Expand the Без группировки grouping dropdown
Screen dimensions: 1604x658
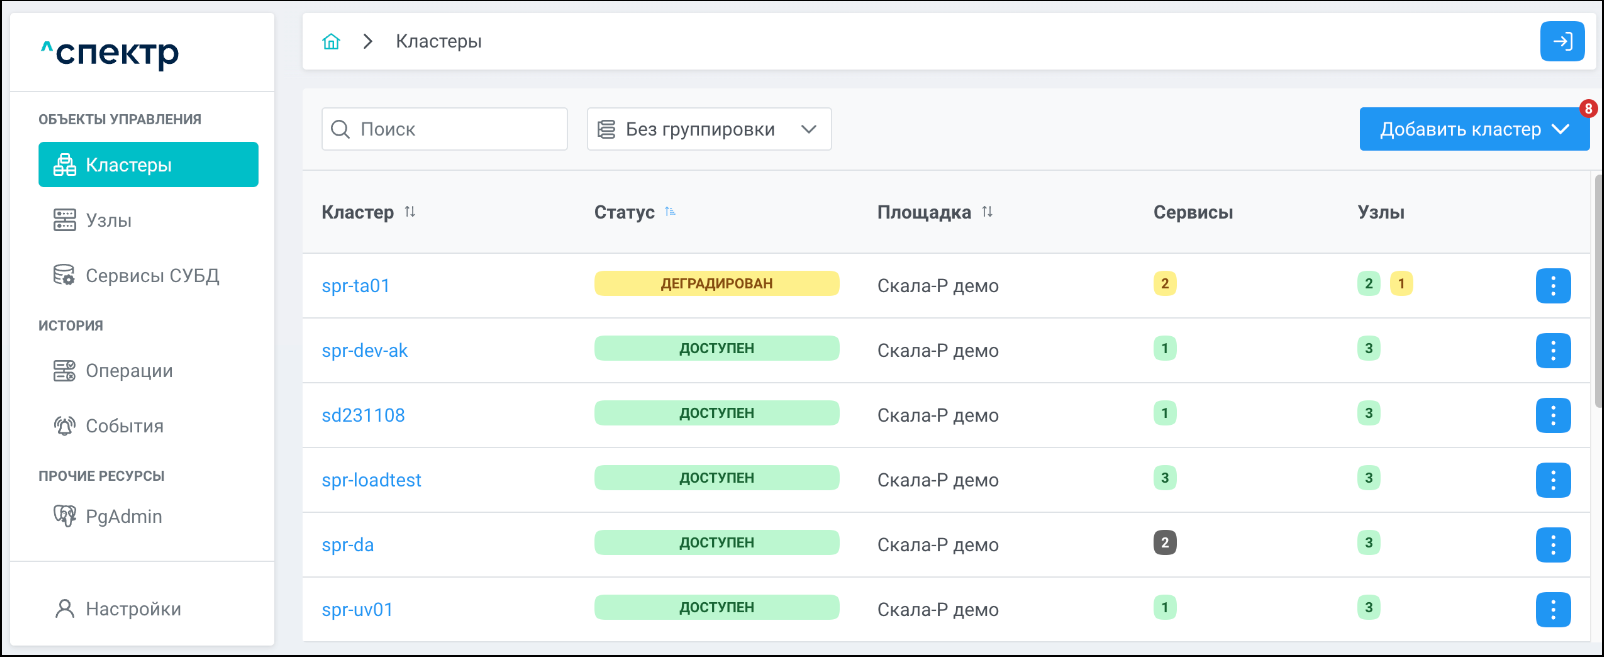709,129
